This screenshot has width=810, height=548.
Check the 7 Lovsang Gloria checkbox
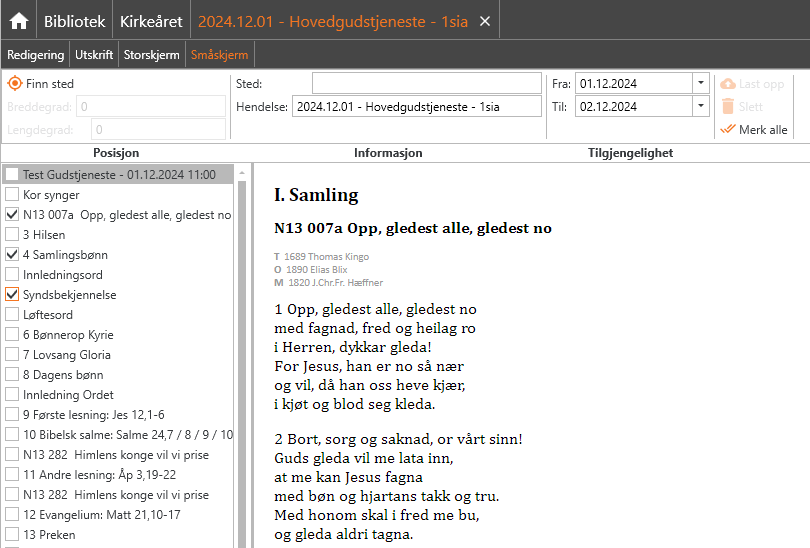[x=12, y=354]
